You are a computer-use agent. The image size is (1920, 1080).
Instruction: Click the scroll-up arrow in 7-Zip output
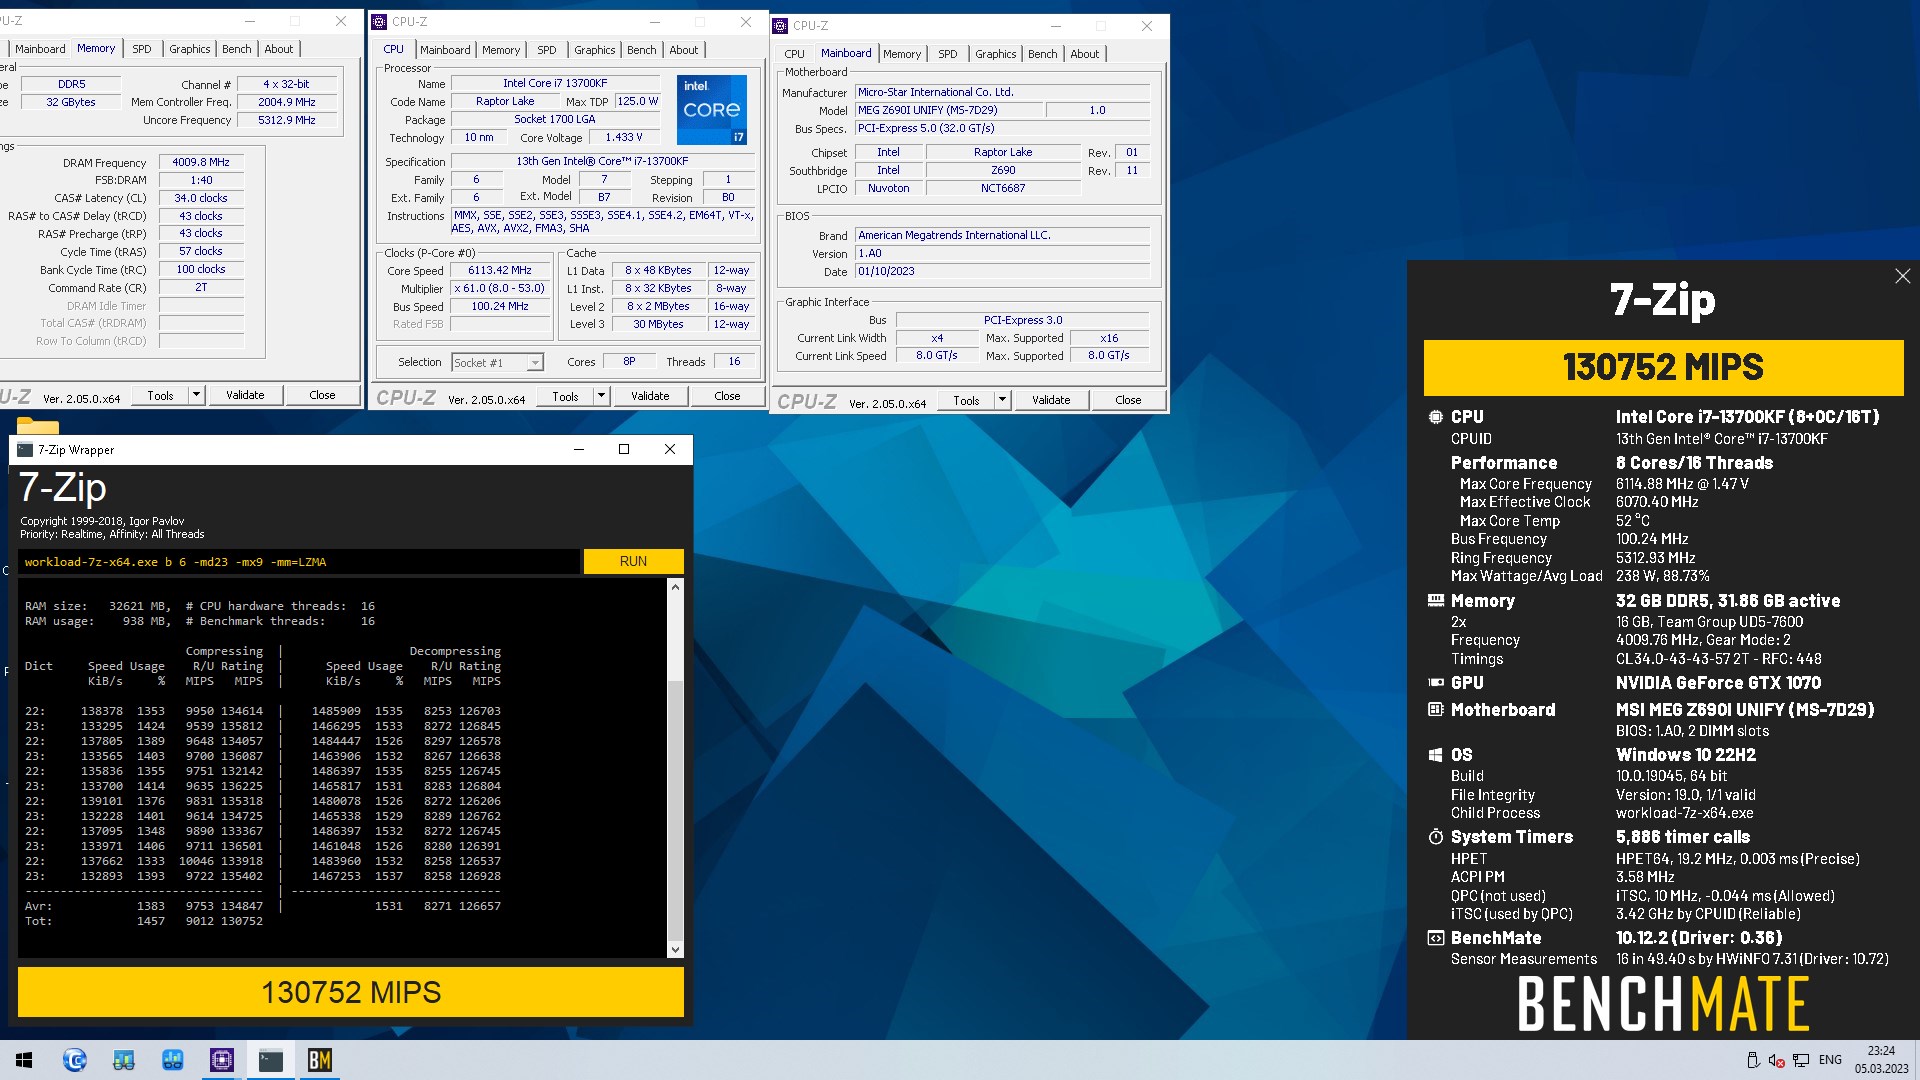[675, 587]
